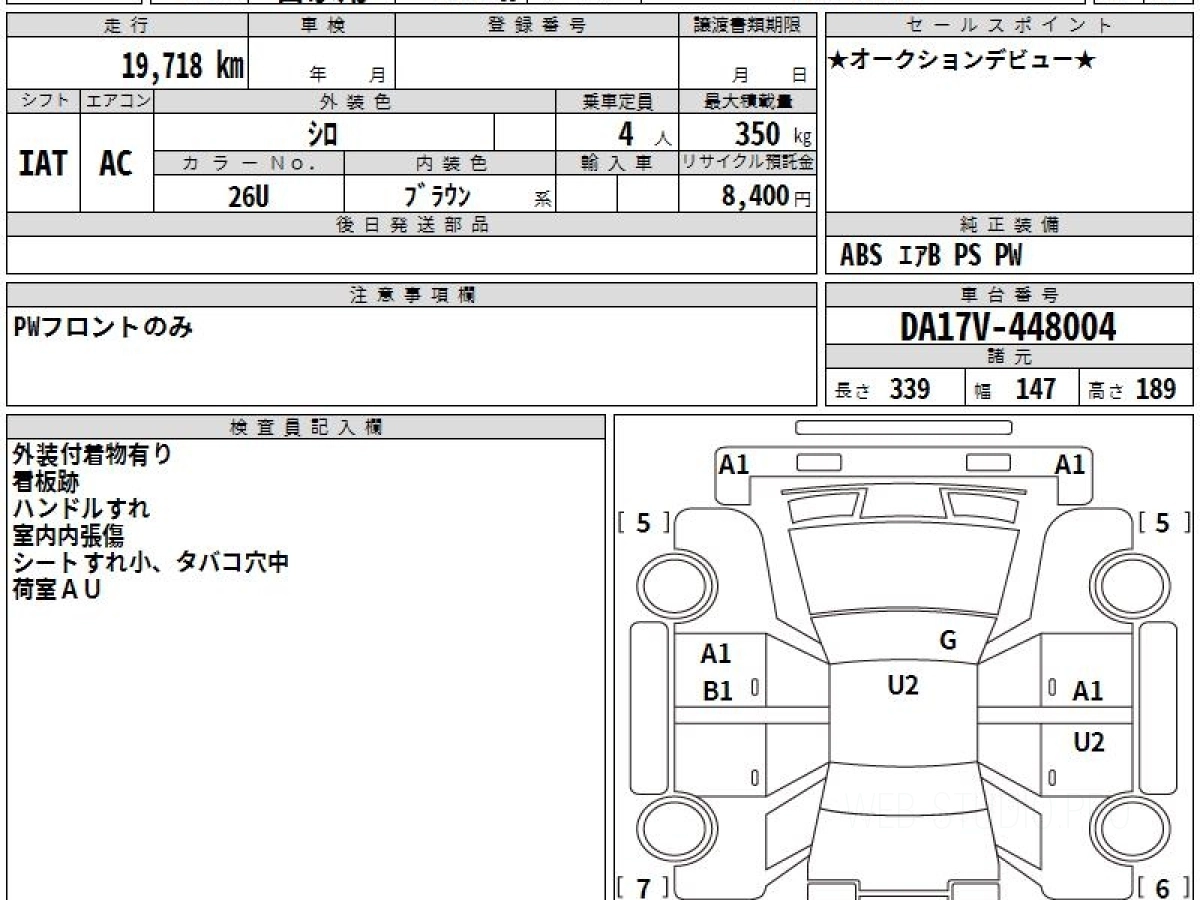Select the exterior color value シロ
Viewport: 1200px width, 900px height.
(322, 132)
